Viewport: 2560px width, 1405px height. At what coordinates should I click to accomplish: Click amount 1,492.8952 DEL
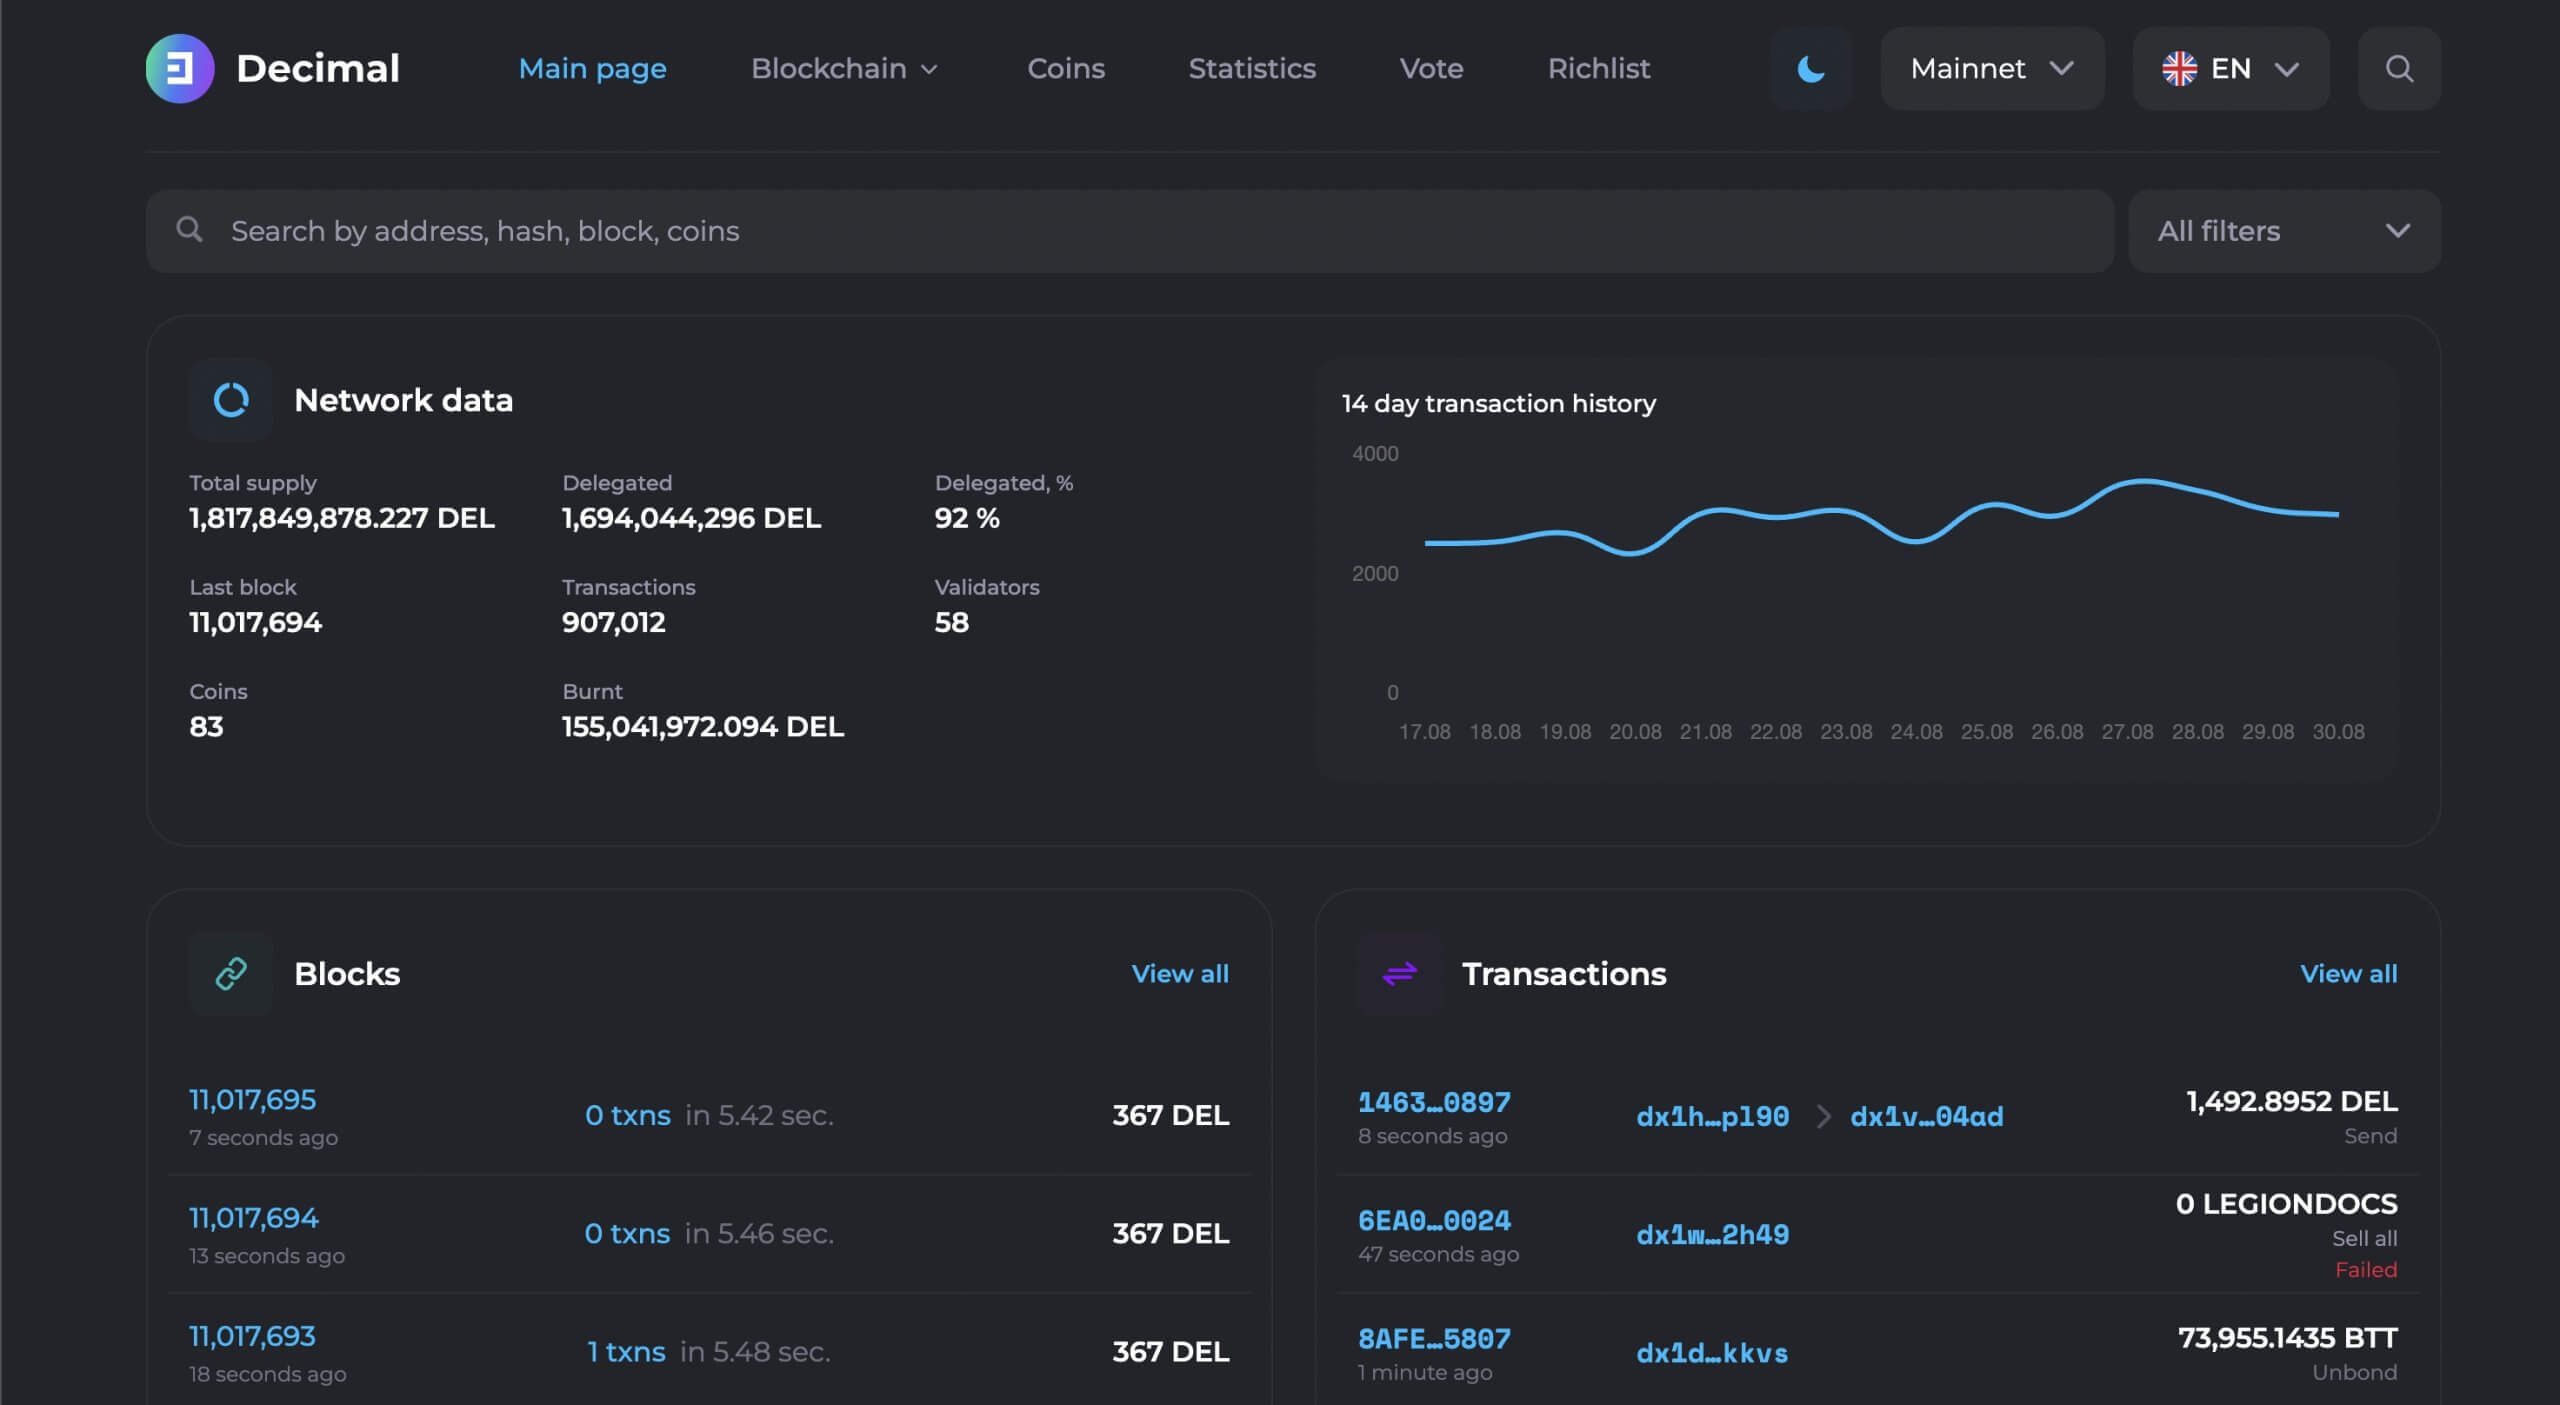pyautogui.click(x=2291, y=1101)
